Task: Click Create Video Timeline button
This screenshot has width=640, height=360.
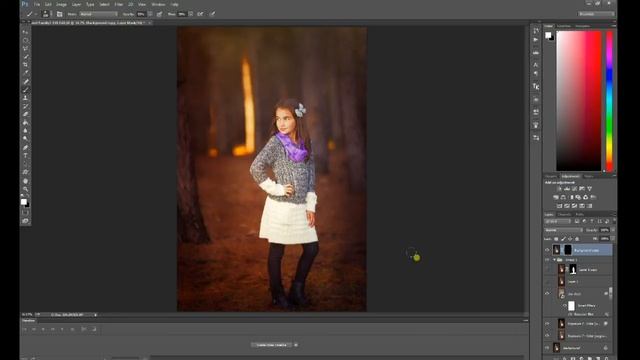Action: [271, 345]
